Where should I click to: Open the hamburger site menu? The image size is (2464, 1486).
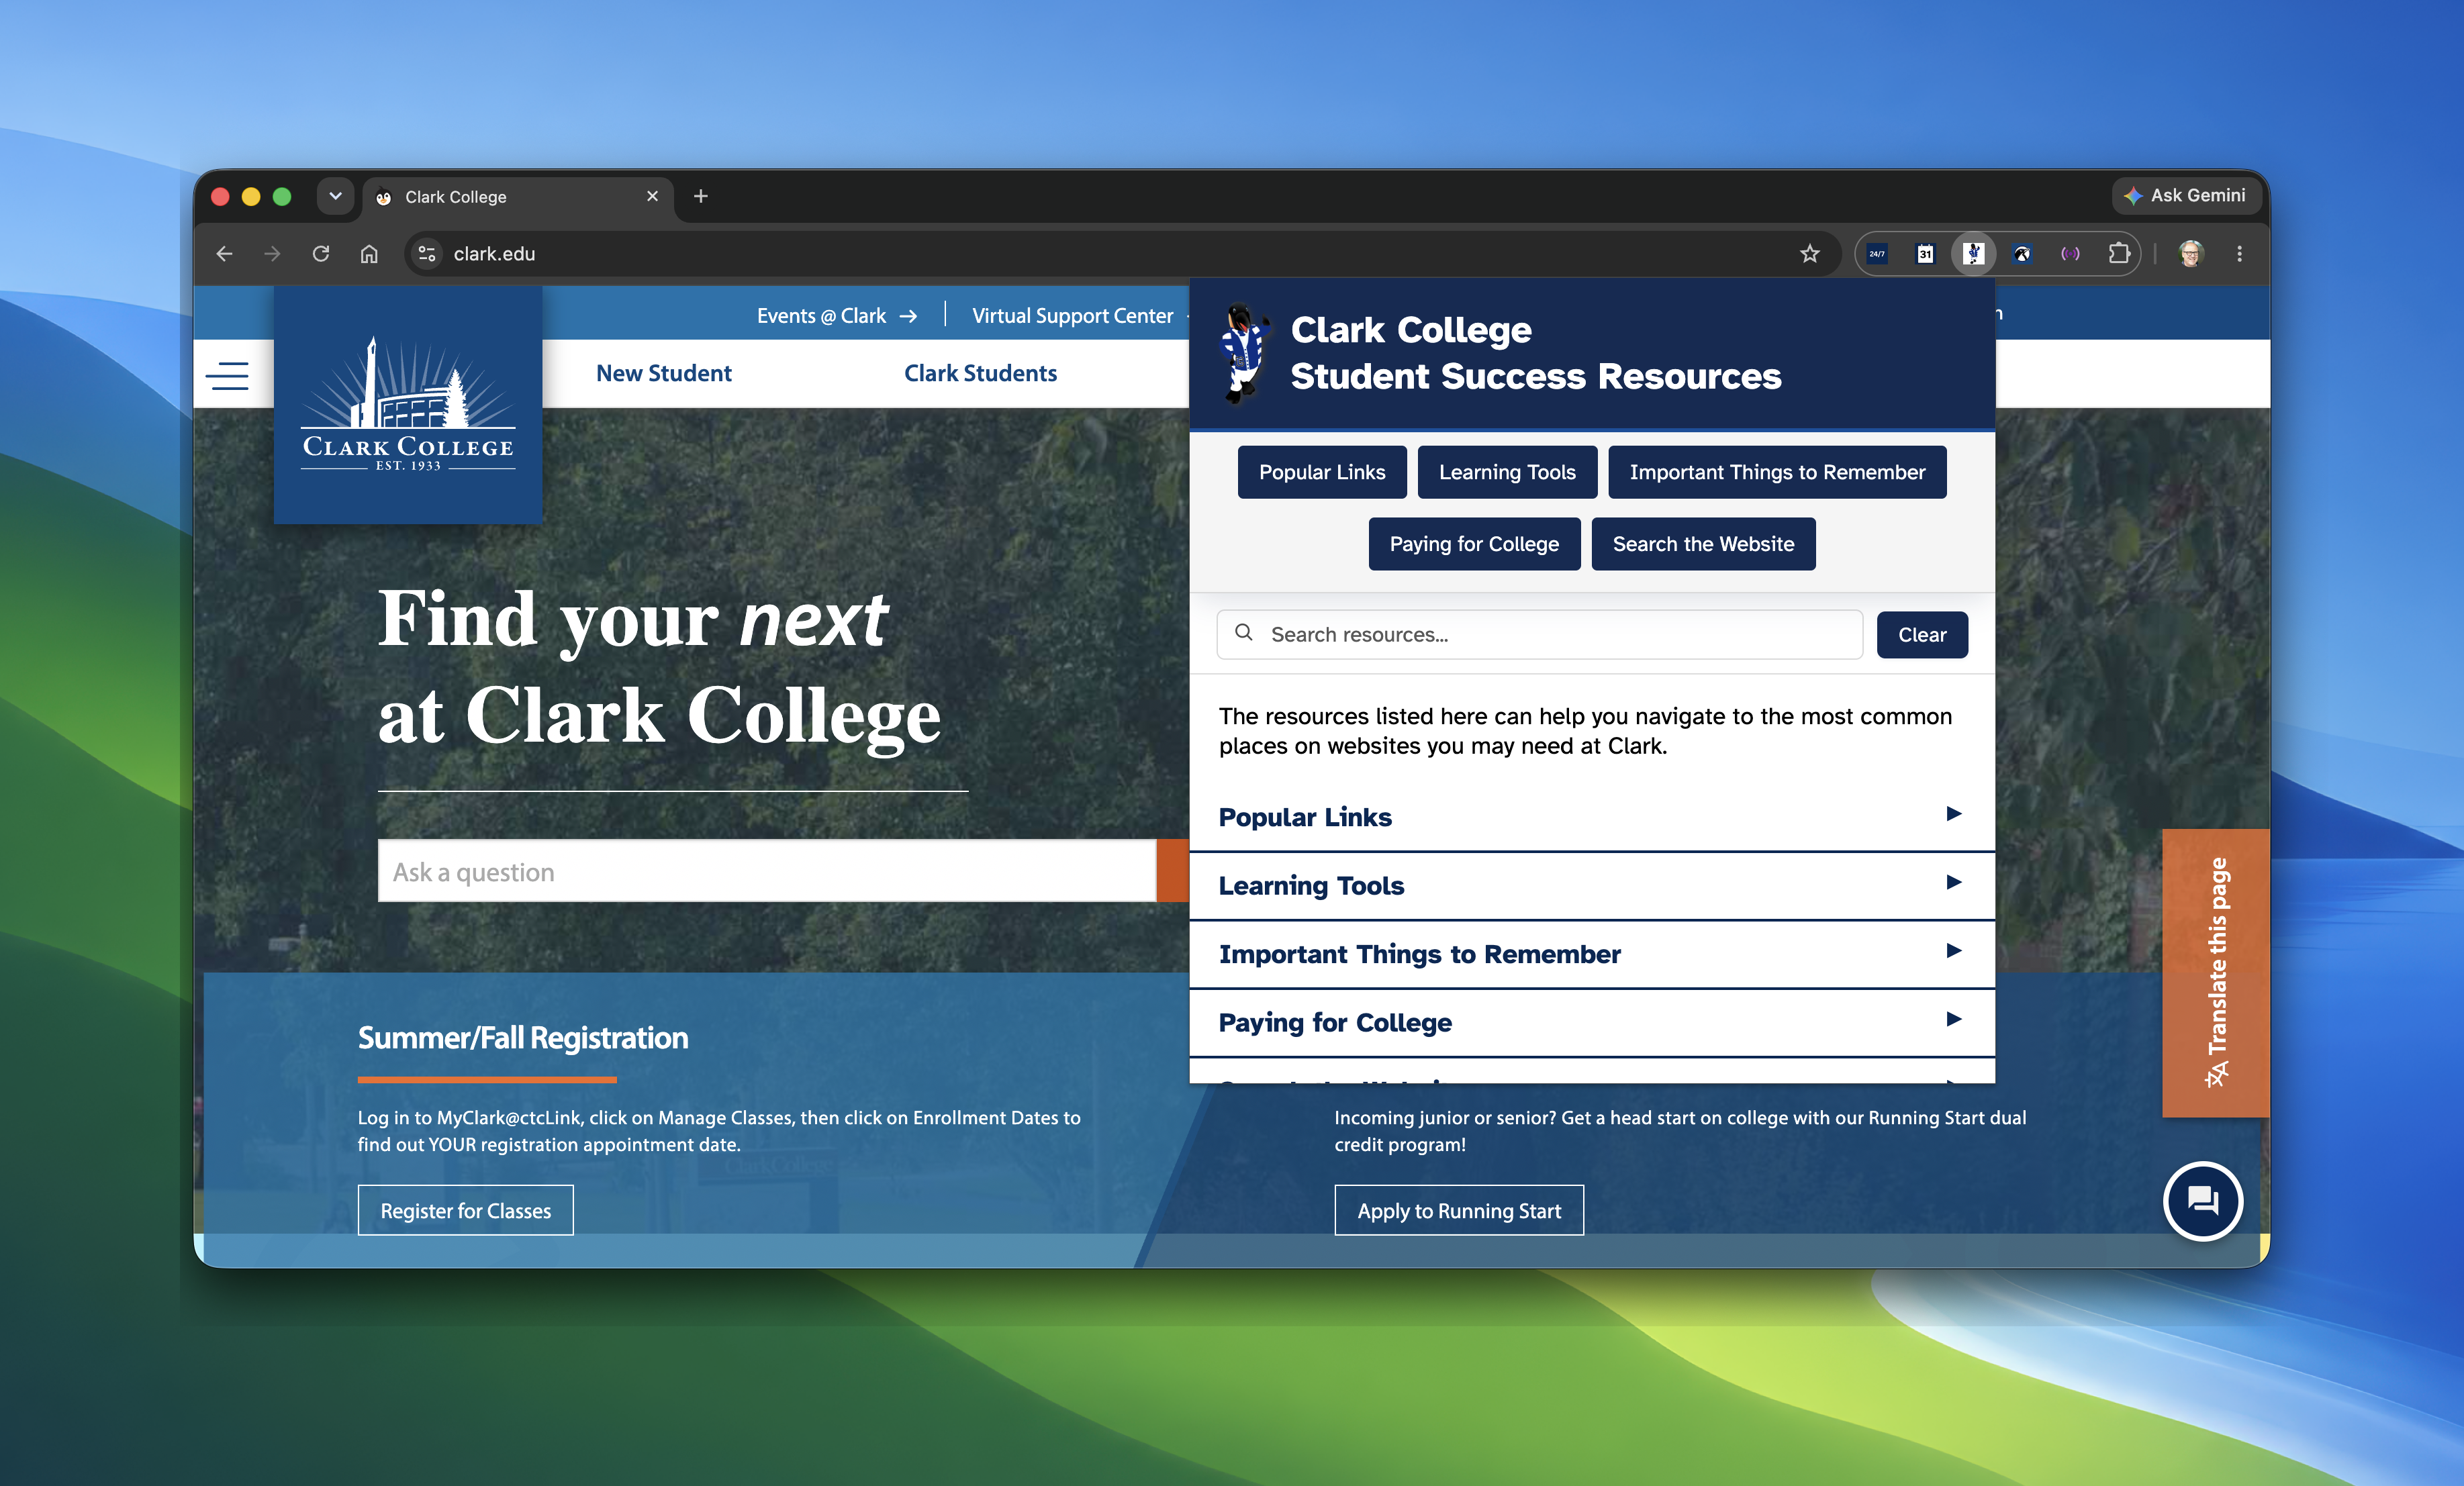pos(227,375)
